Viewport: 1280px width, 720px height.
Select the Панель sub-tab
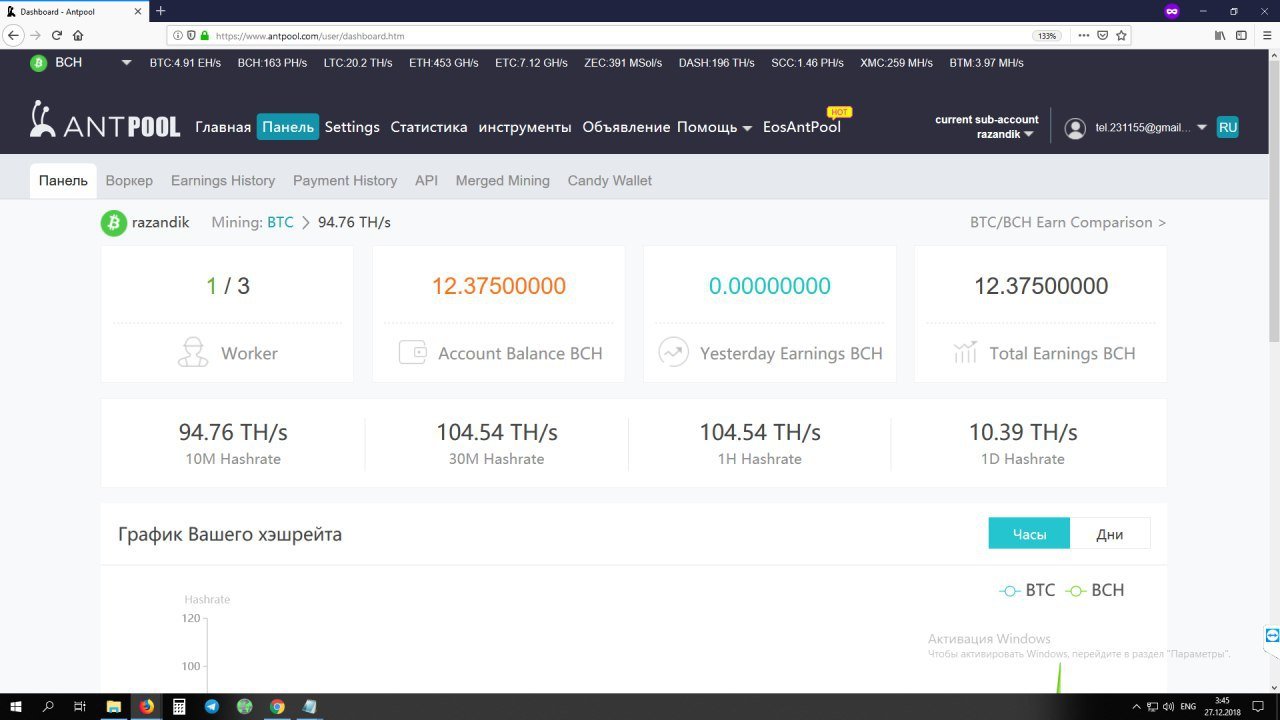point(63,181)
